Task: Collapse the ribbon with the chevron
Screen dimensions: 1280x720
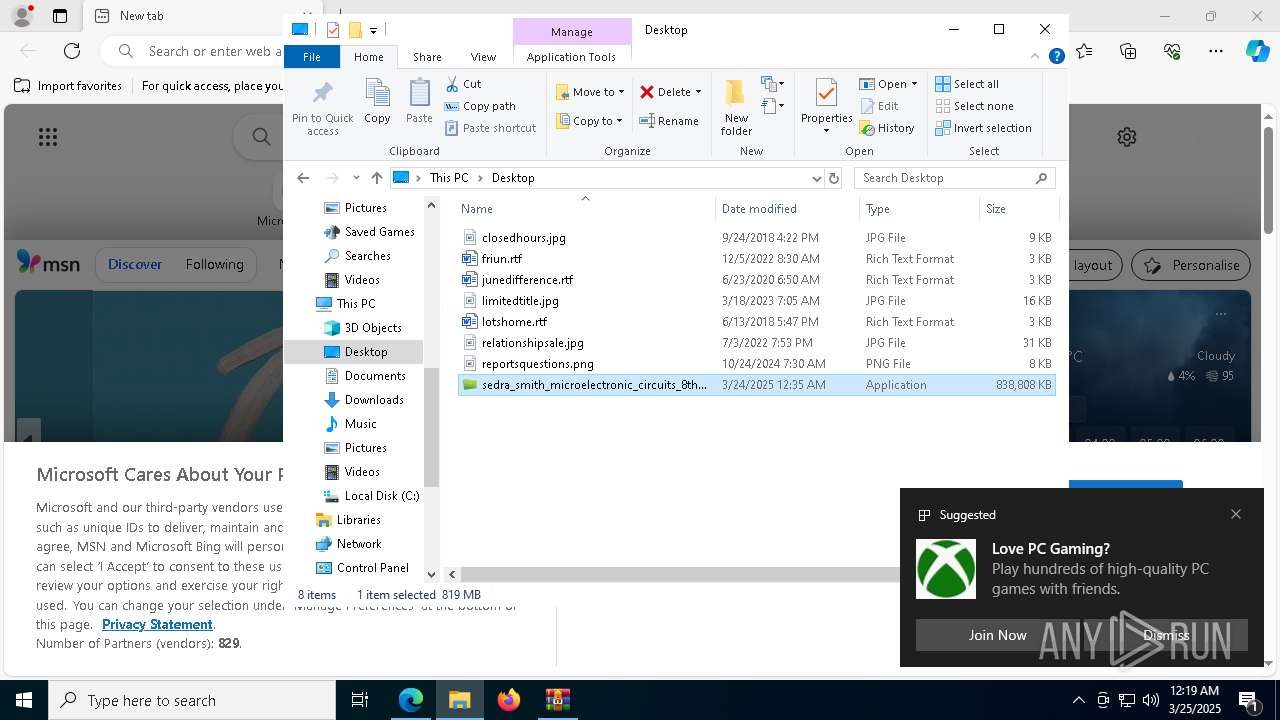Action: pos(1035,57)
